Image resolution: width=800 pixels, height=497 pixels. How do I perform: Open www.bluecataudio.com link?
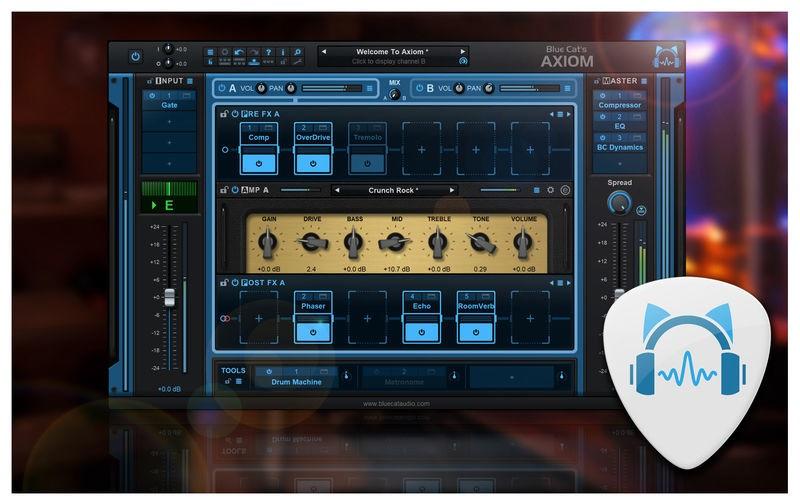coord(396,404)
